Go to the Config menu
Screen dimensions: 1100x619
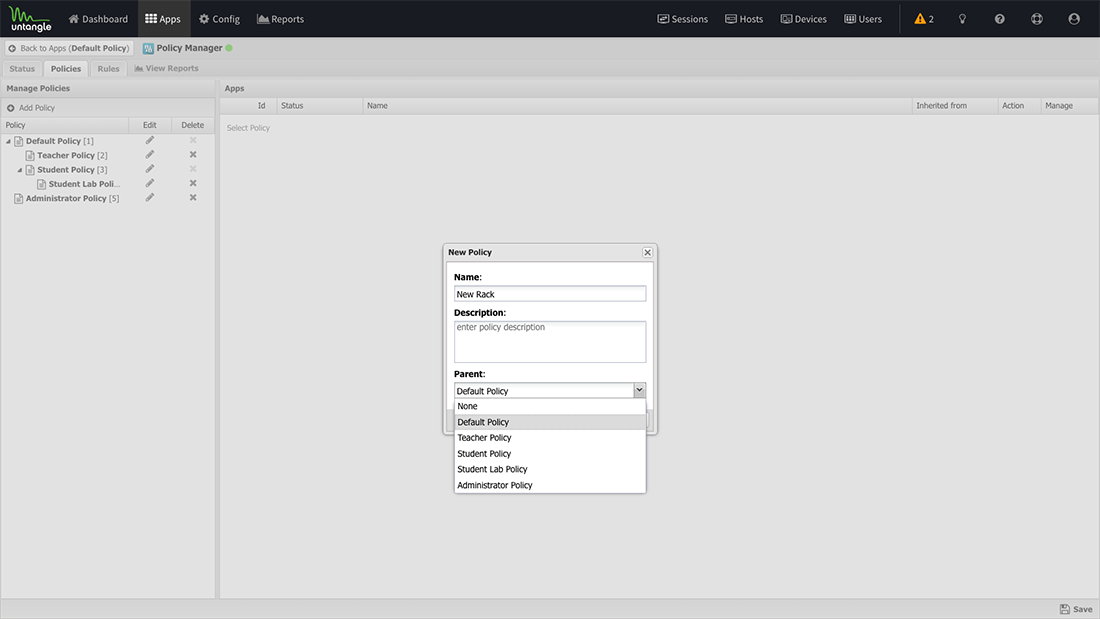[x=219, y=19]
